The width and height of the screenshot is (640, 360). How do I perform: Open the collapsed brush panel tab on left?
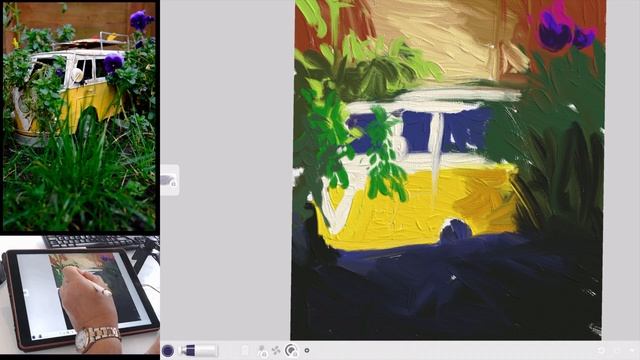pos(169,180)
